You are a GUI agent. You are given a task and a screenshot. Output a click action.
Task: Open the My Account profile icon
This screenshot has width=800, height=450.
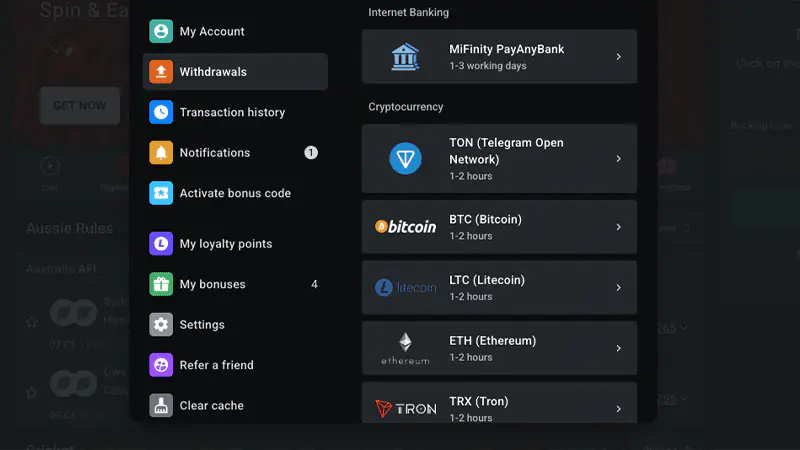[161, 31]
